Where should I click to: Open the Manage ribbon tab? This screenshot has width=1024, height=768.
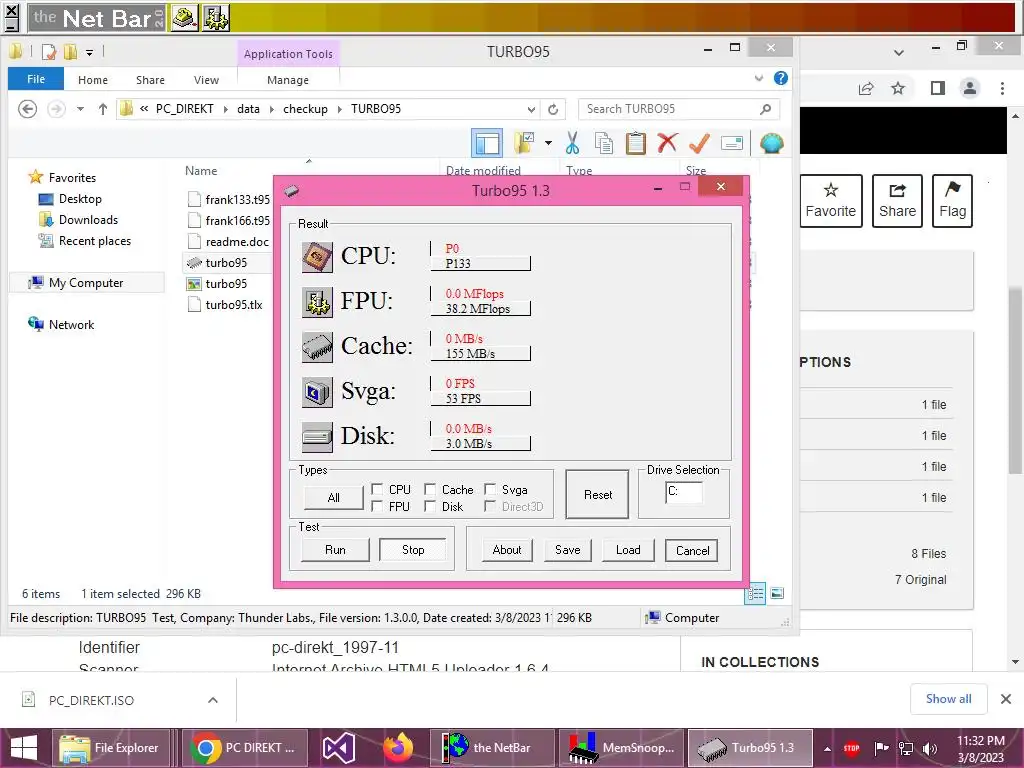tap(288, 80)
